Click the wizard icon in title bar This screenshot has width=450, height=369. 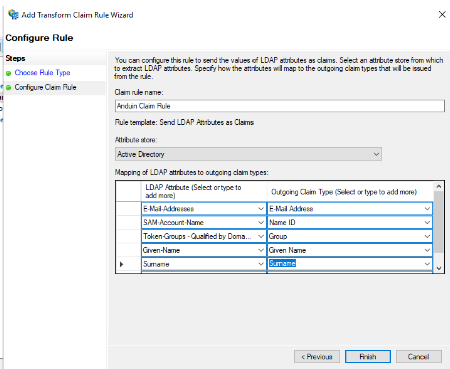point(13,15)
